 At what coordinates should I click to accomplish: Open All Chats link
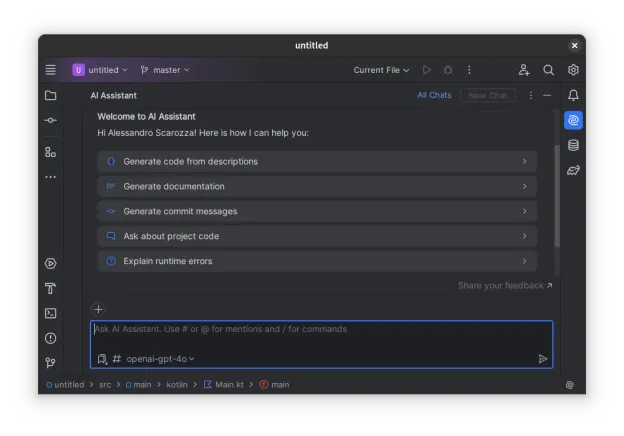(434, 95)
